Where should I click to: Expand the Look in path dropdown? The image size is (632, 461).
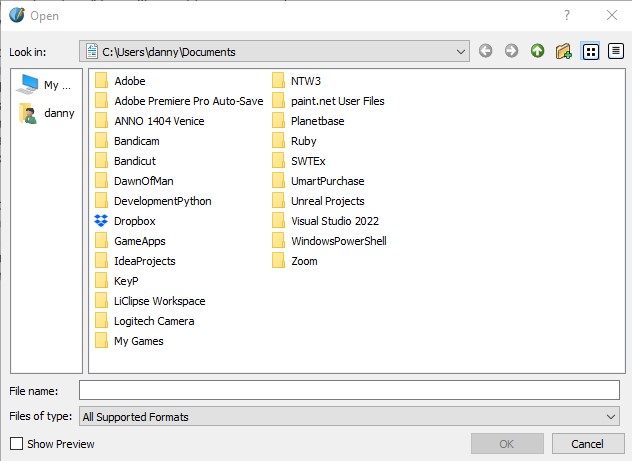pos(460,51)
